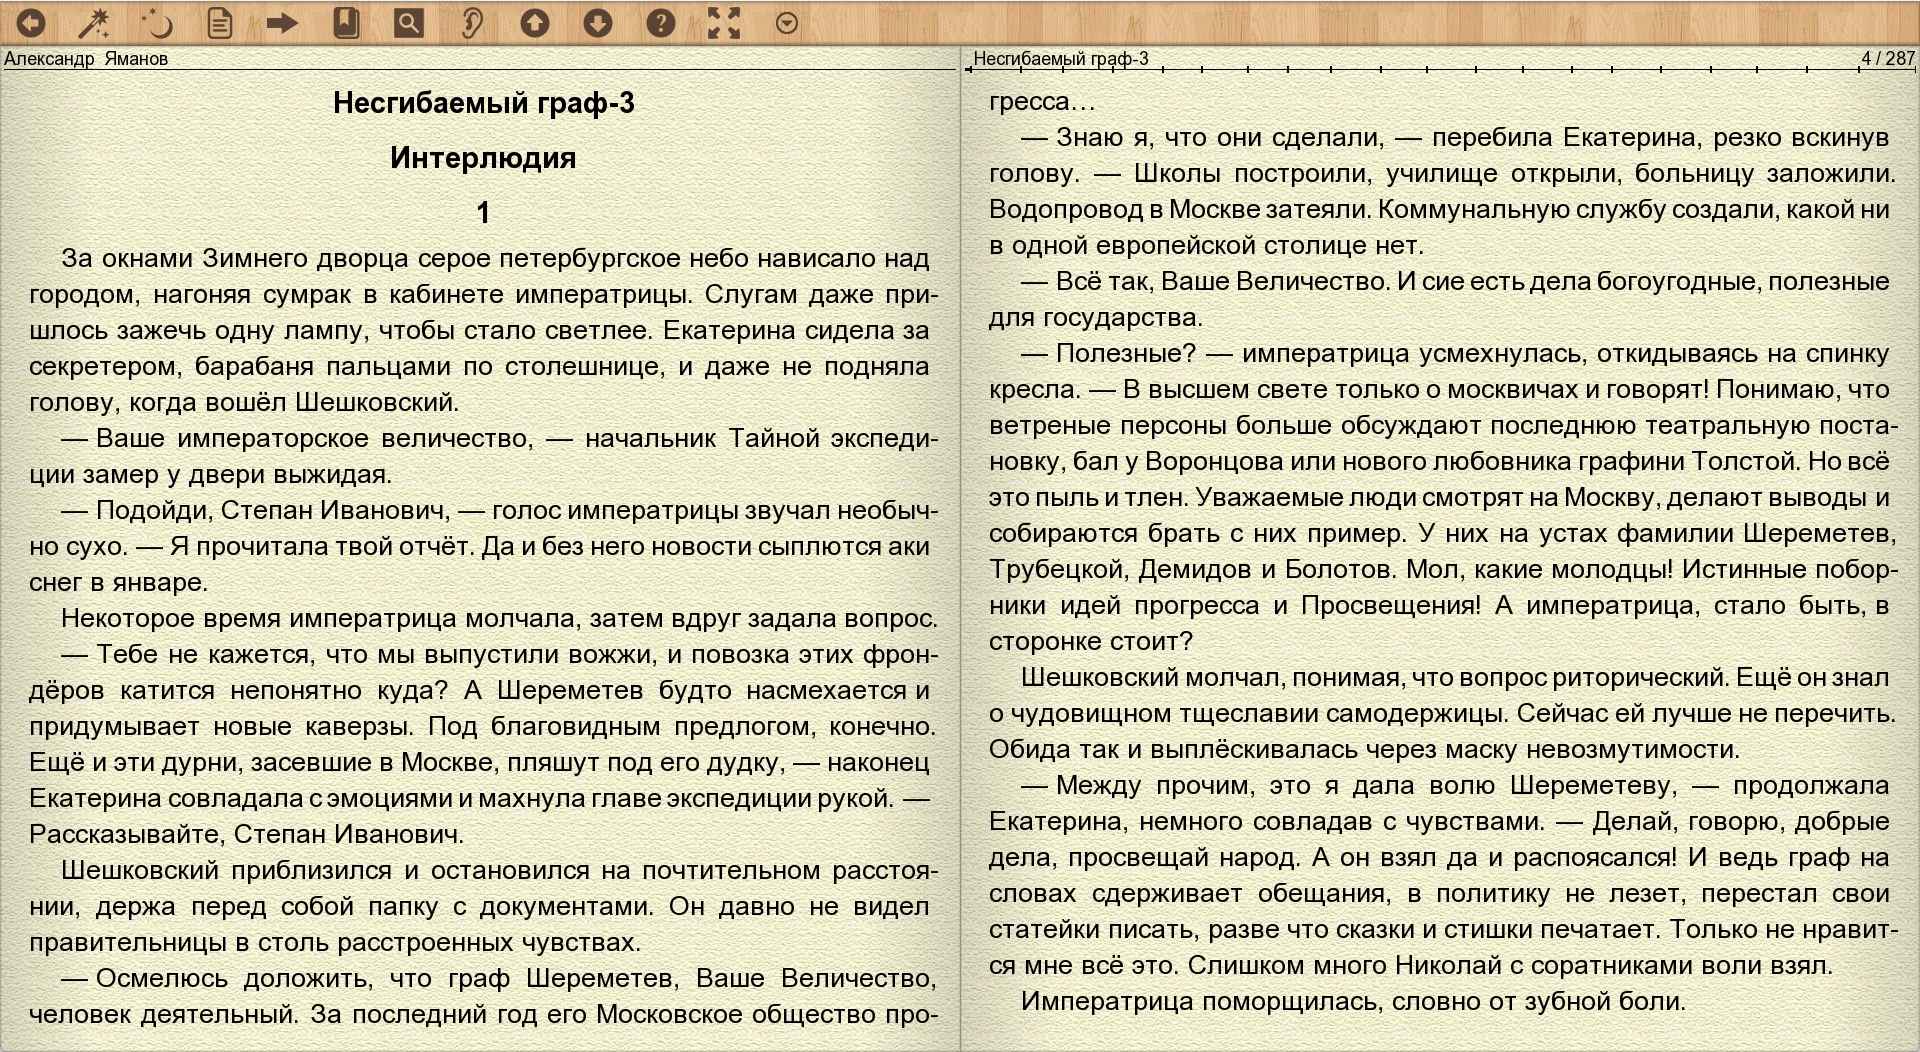Open the search magnifier tool

point(409,23)
